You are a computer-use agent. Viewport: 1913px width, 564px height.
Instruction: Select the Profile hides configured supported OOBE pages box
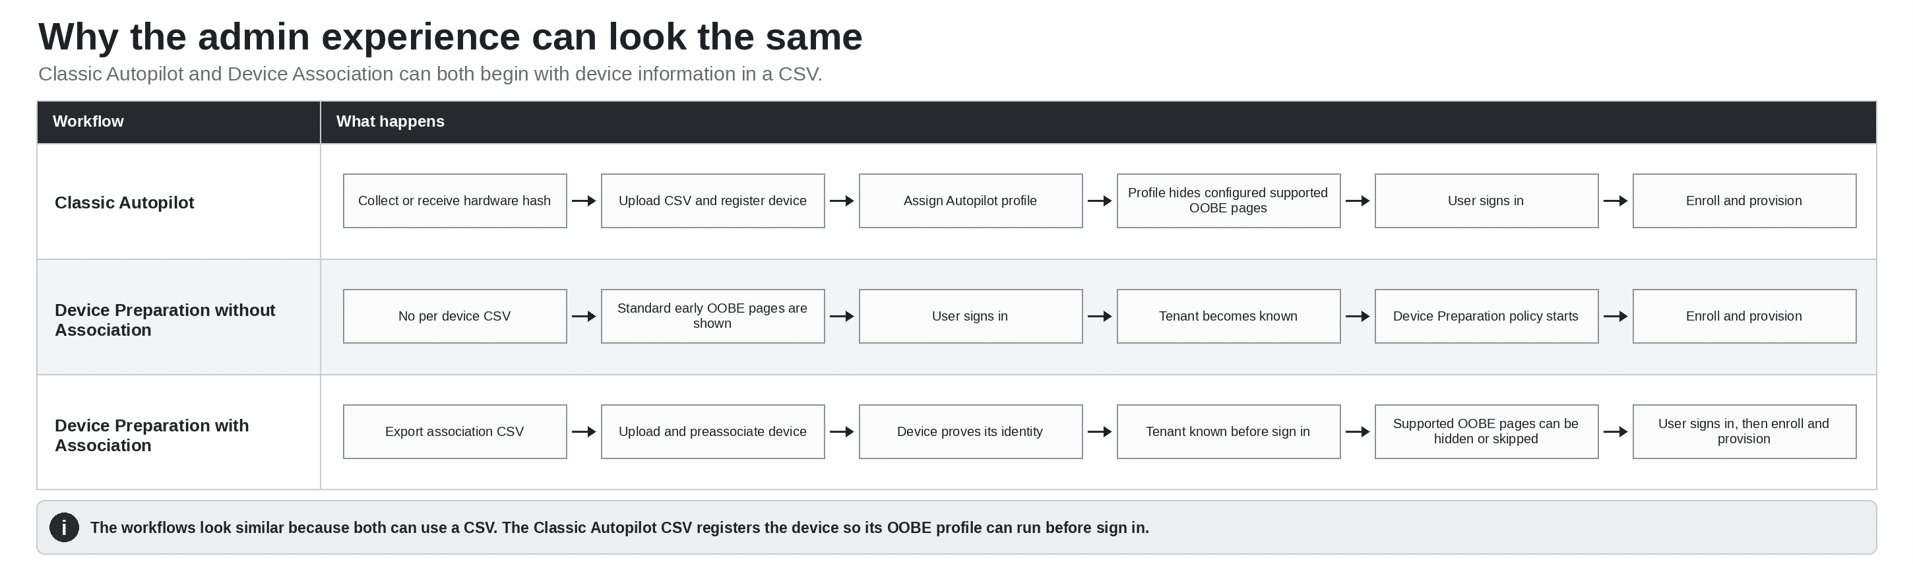pos(1229,201)
